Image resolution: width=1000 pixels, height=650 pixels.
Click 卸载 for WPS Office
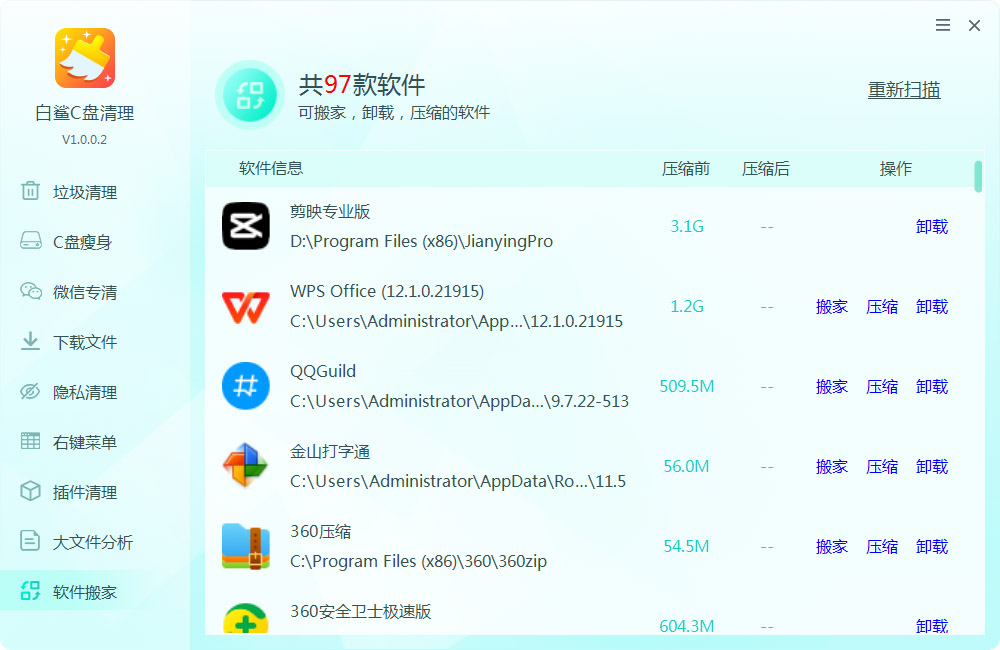(x=932, y=307)
